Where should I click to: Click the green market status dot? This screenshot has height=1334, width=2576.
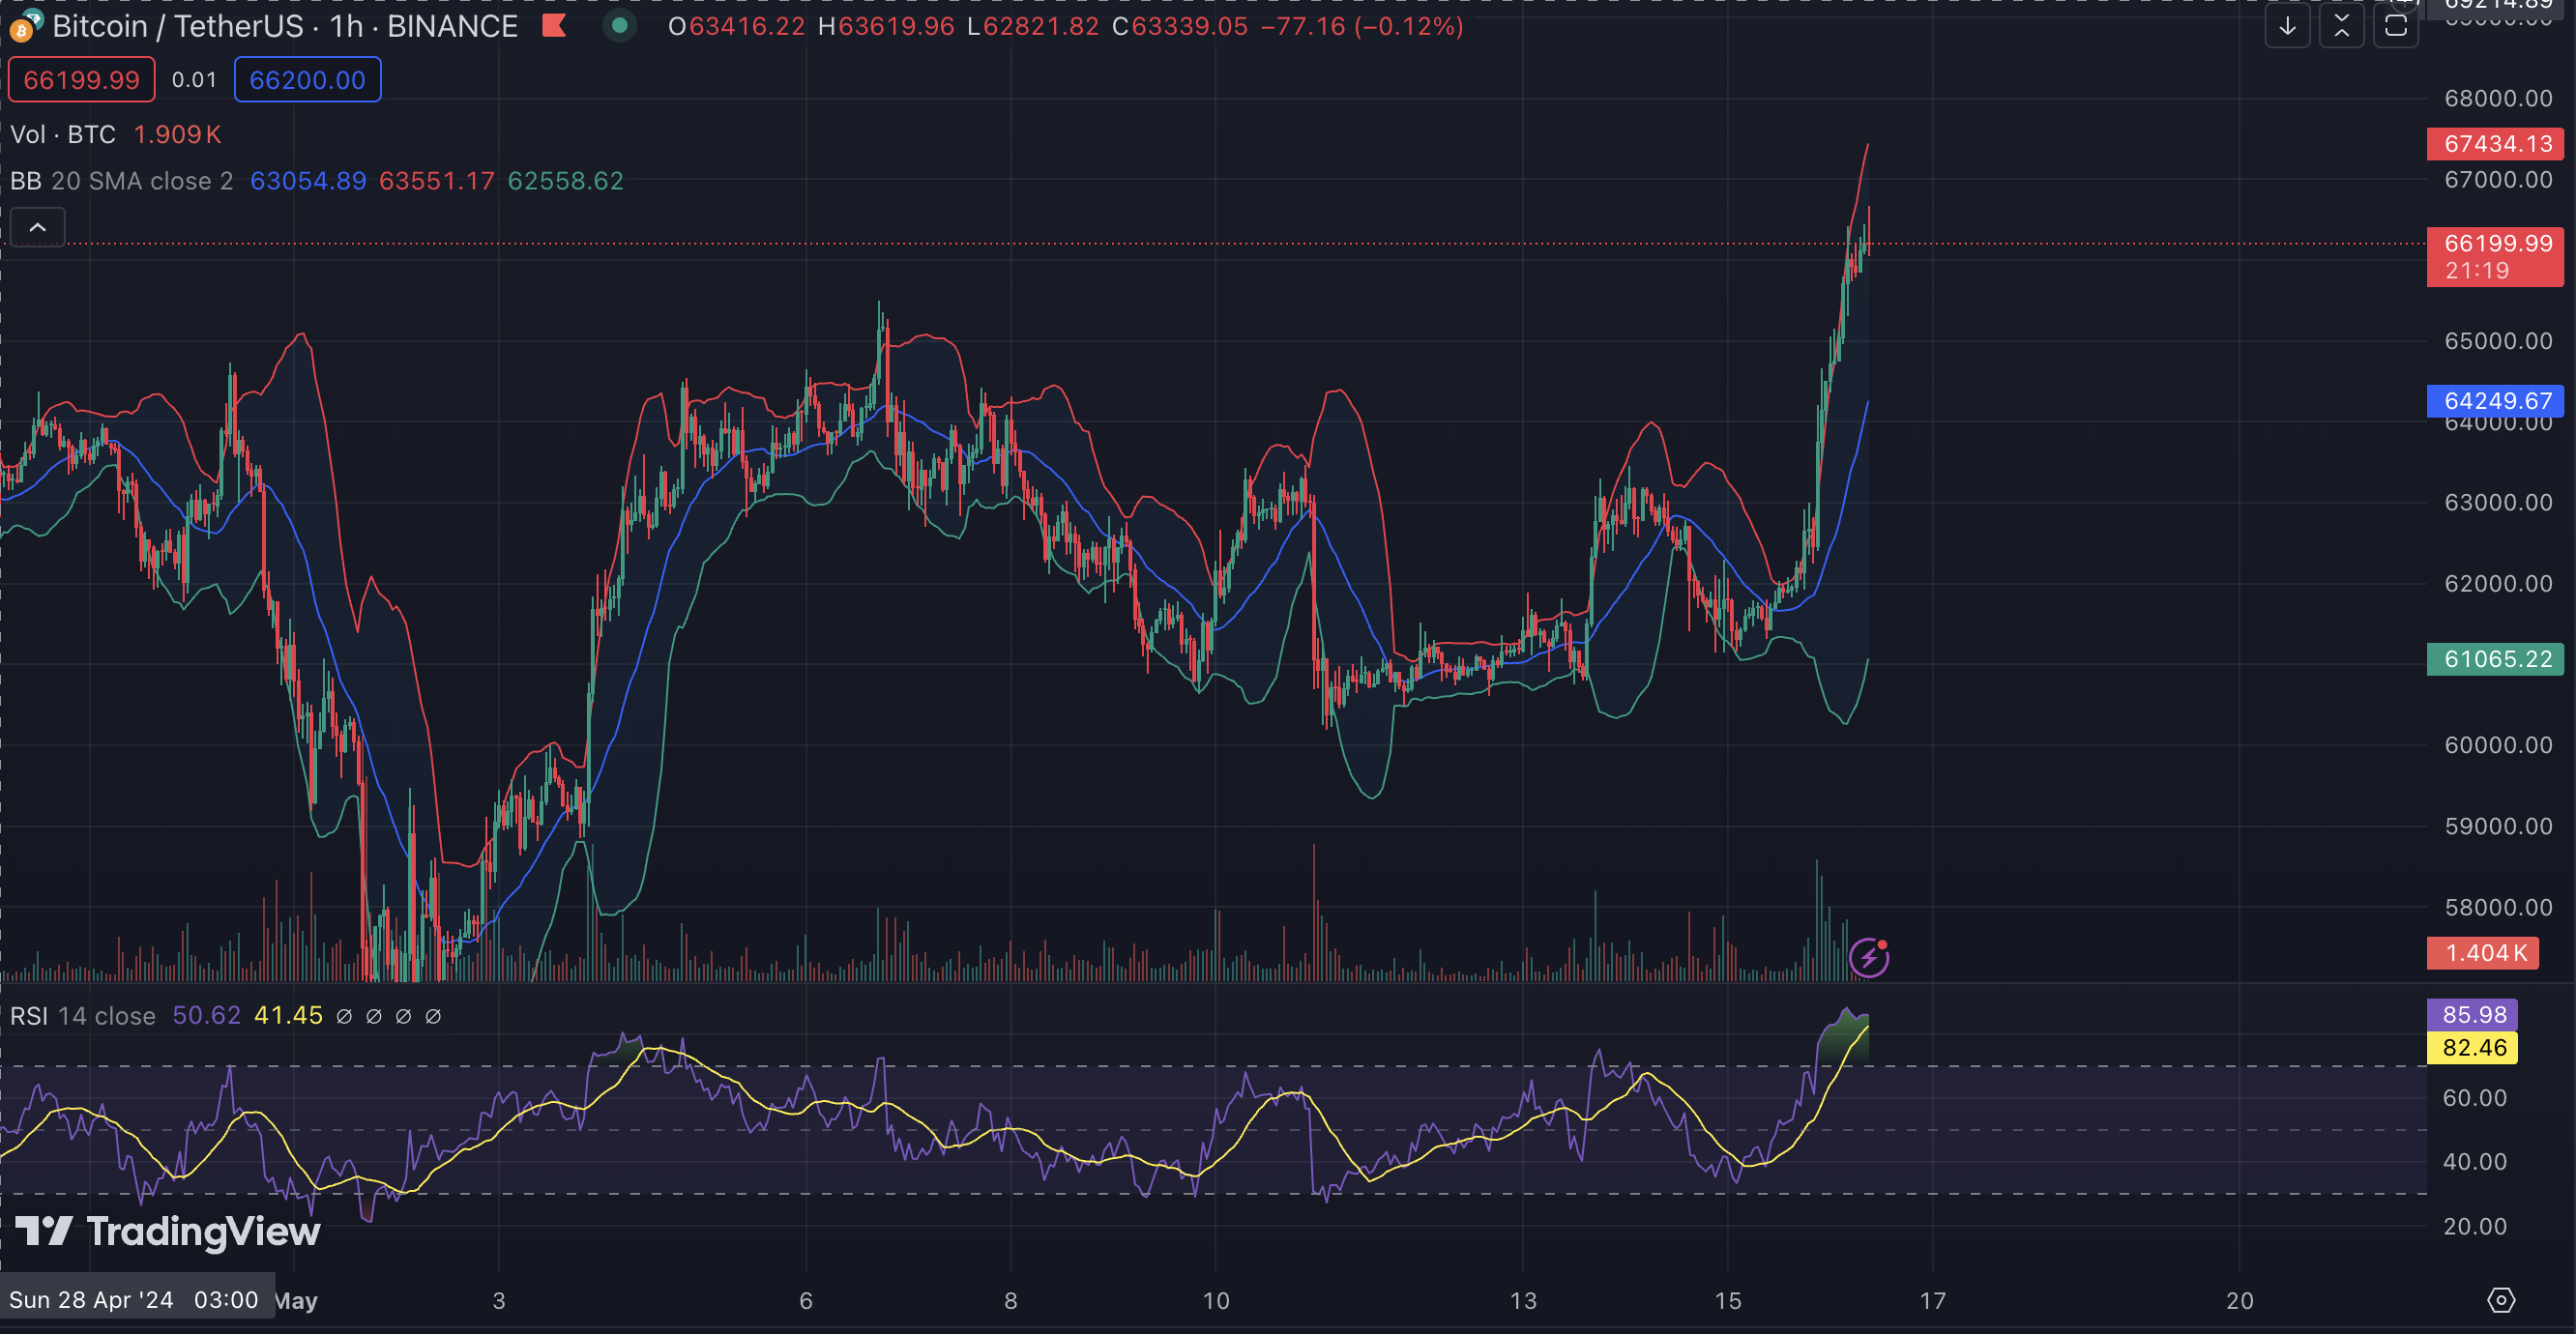(619, 26)
